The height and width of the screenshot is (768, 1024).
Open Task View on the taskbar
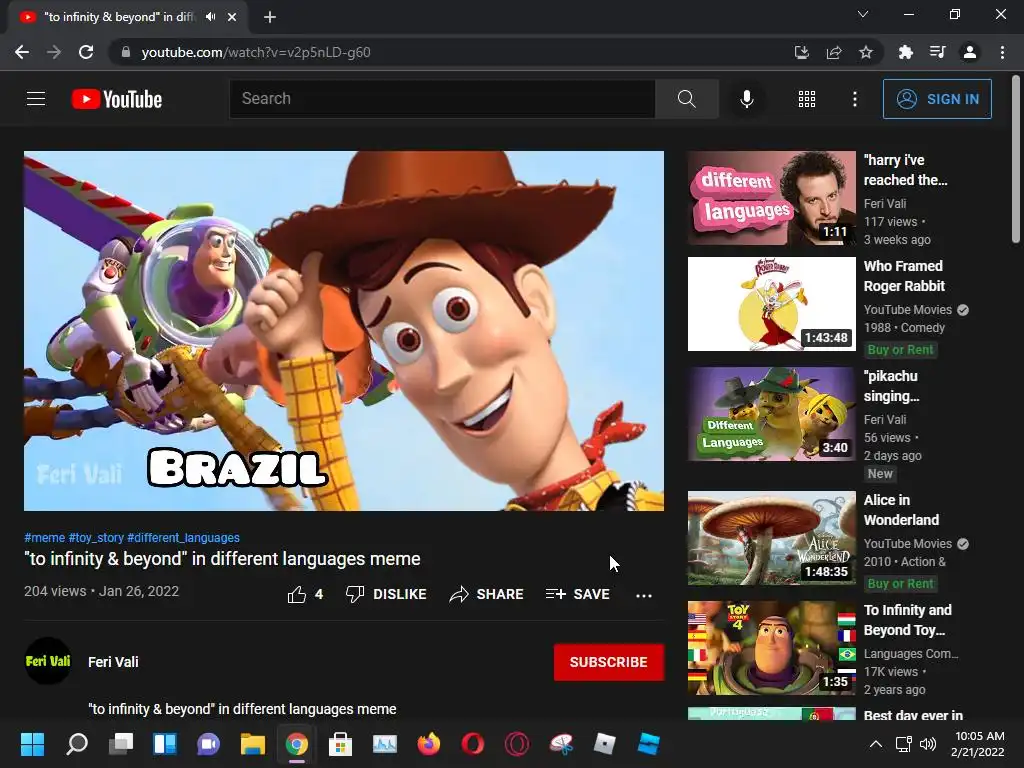point(121,744)
